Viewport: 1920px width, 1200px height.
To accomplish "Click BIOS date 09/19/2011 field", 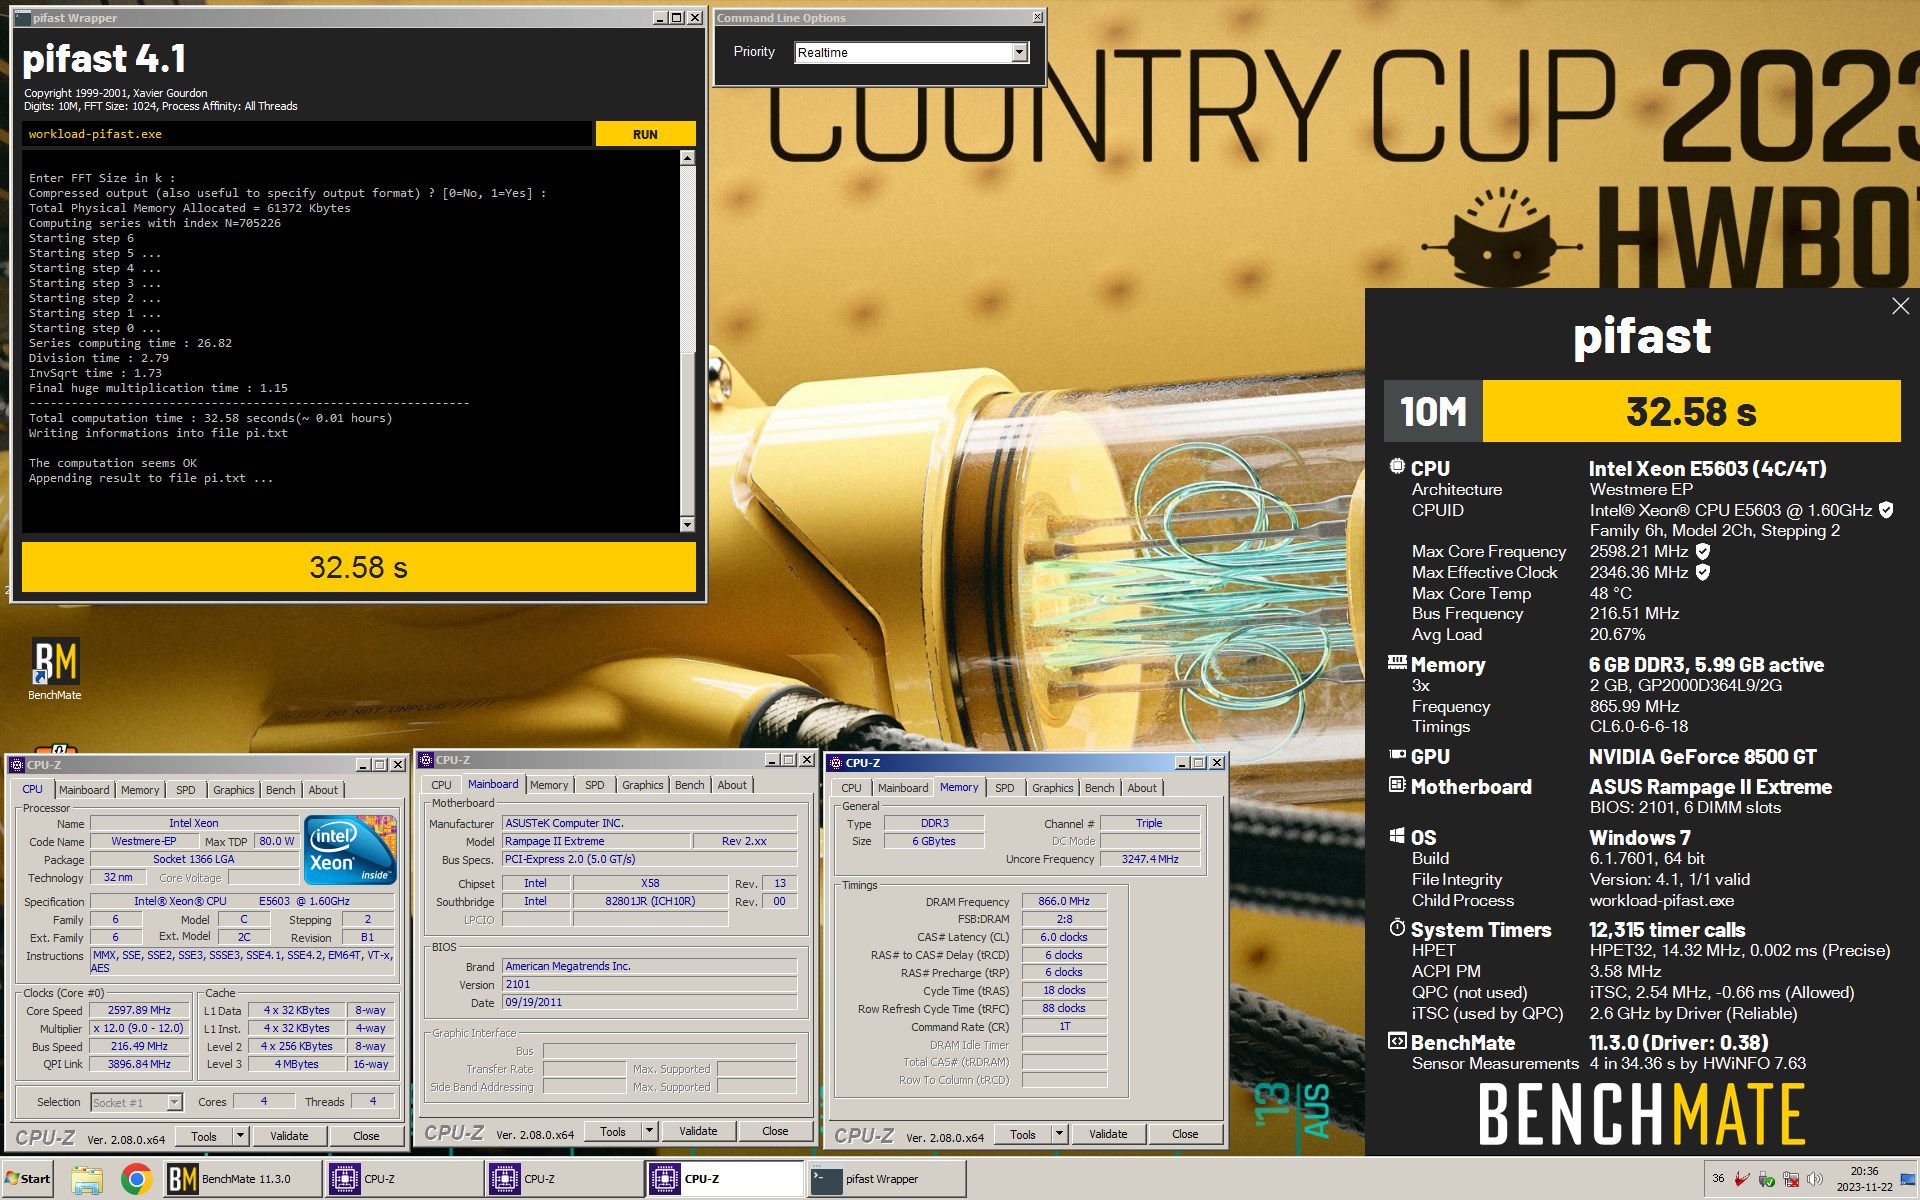I will tap(649, 1002).
